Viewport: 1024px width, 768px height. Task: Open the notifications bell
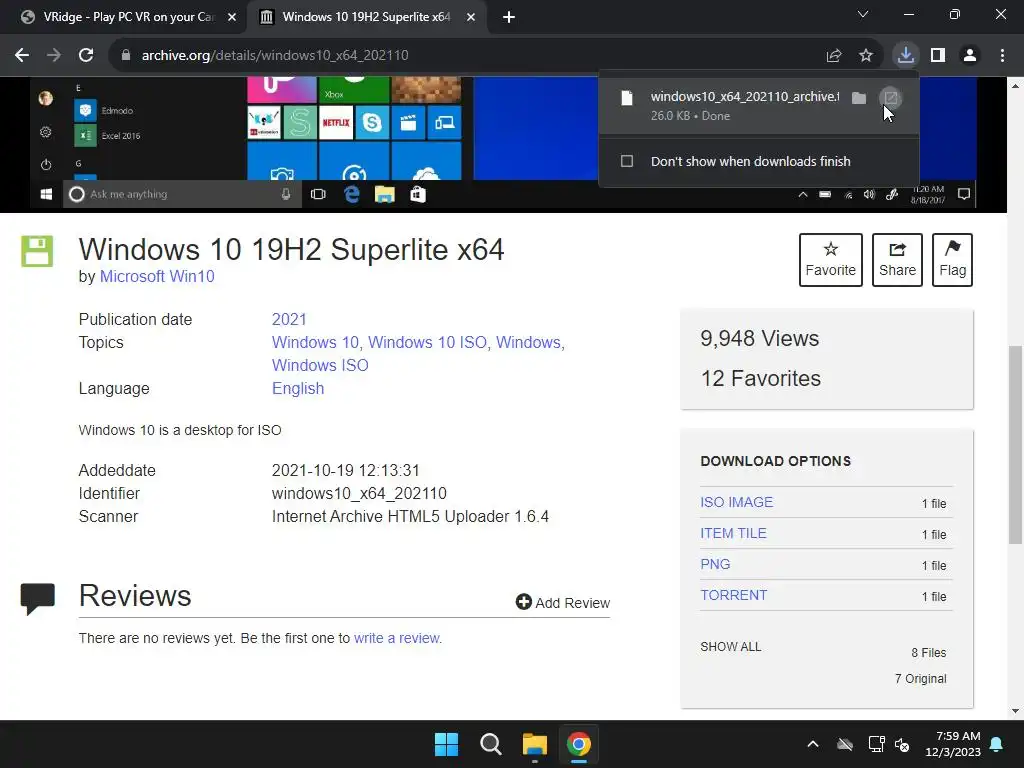(997, 744)
